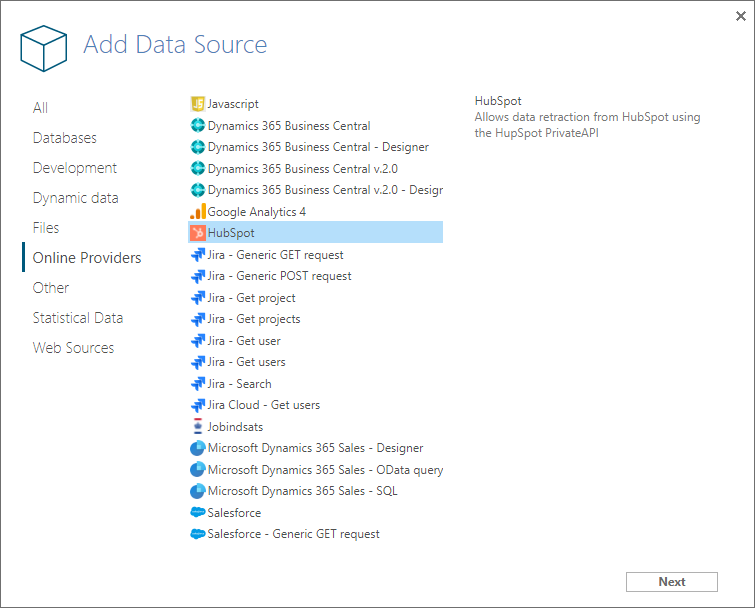Switch to the Files category
755x608 pixels.
click(x=46, y=228)
